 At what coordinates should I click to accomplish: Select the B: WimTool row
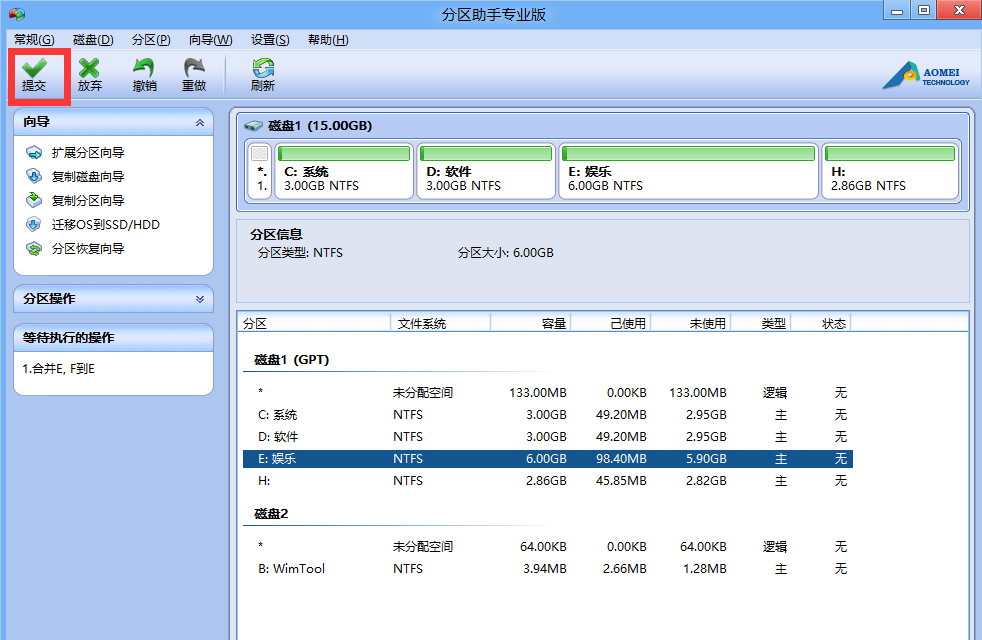(x=548, y=569)
